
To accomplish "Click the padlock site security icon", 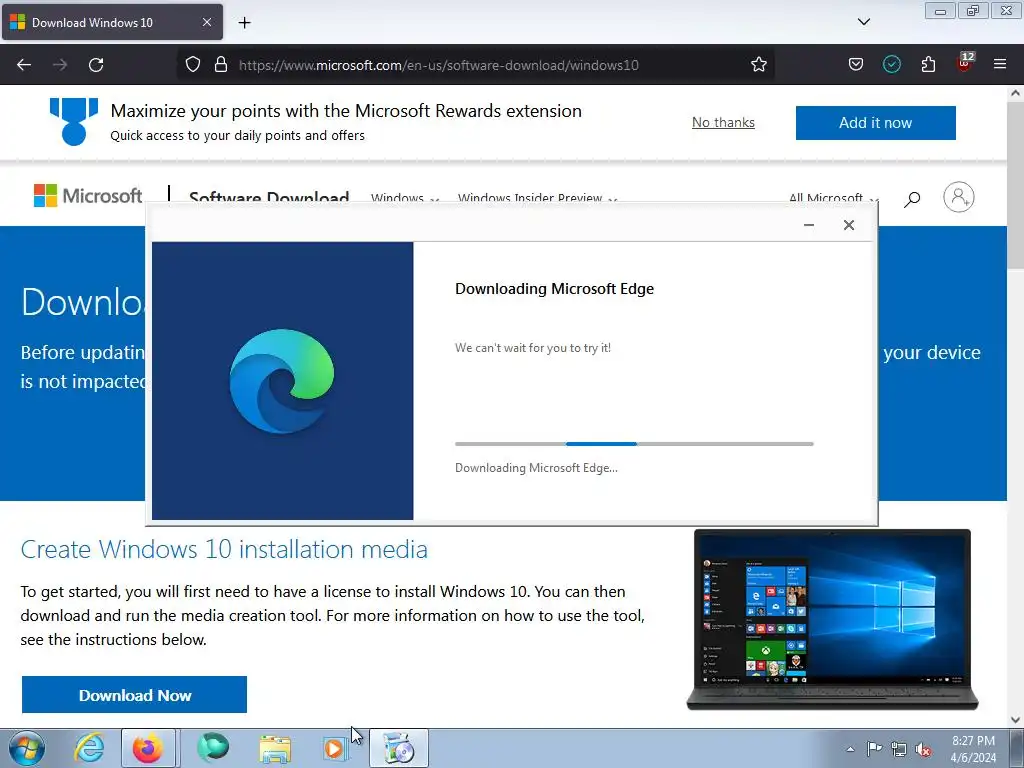I will click(x=221, y=65).
